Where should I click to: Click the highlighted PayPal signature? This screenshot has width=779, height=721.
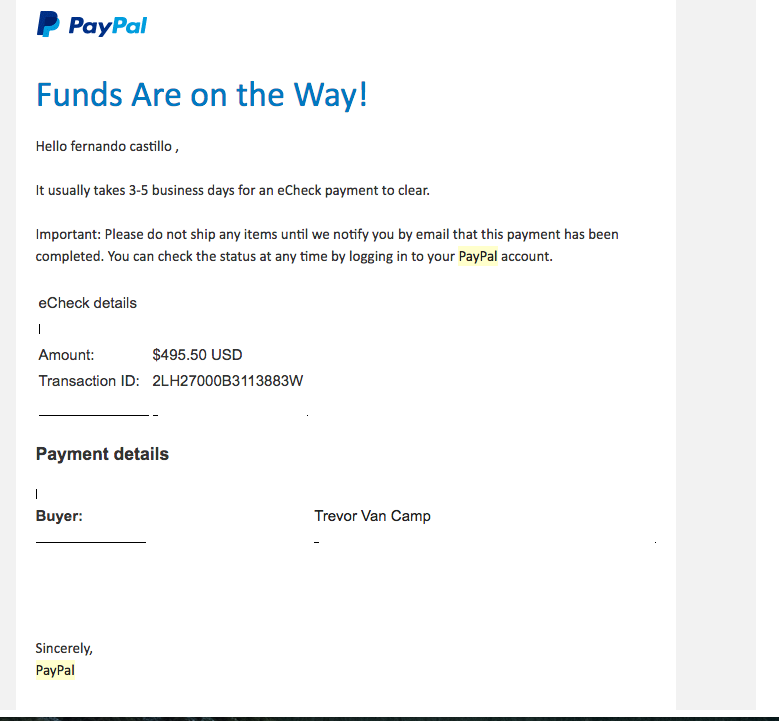55,670
